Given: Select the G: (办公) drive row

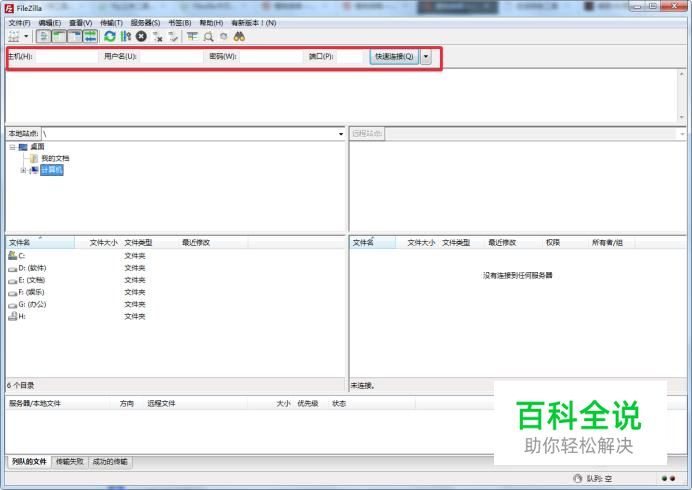Looking at the screenshot, I should tap(175, 304).
